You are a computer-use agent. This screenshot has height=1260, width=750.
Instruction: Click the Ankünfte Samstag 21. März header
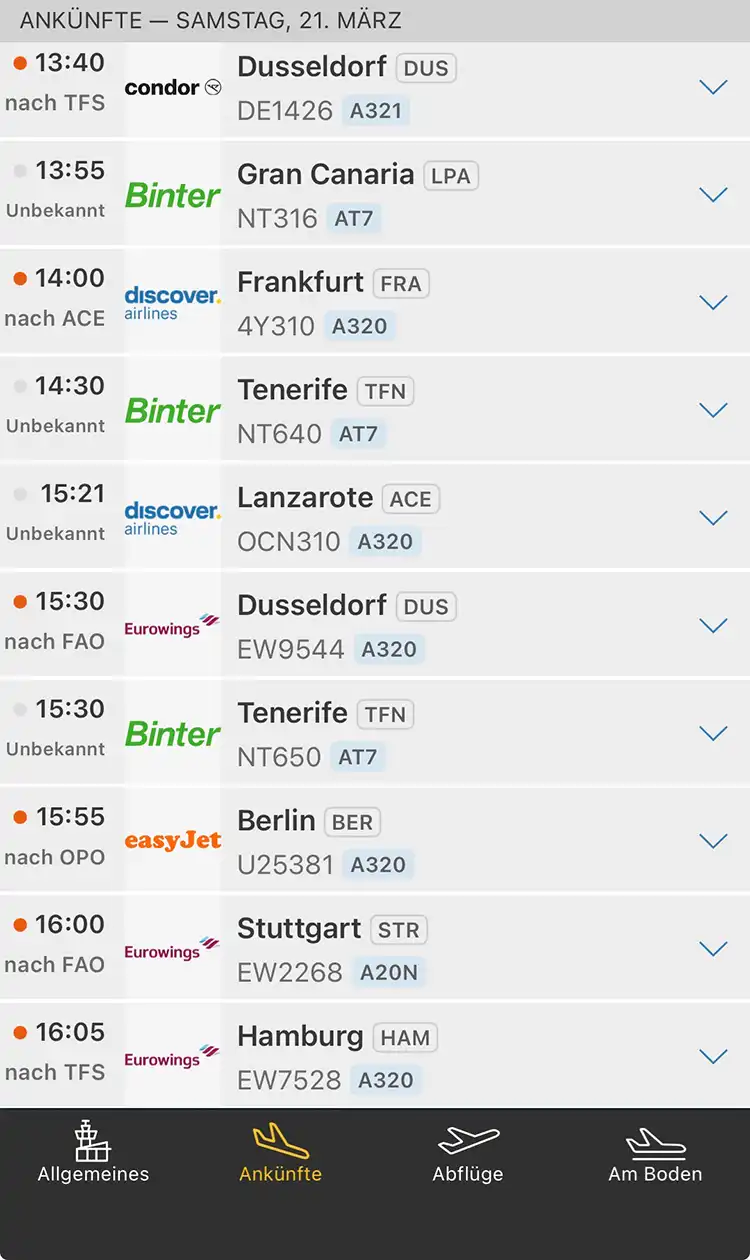click(x=211, y=21)
